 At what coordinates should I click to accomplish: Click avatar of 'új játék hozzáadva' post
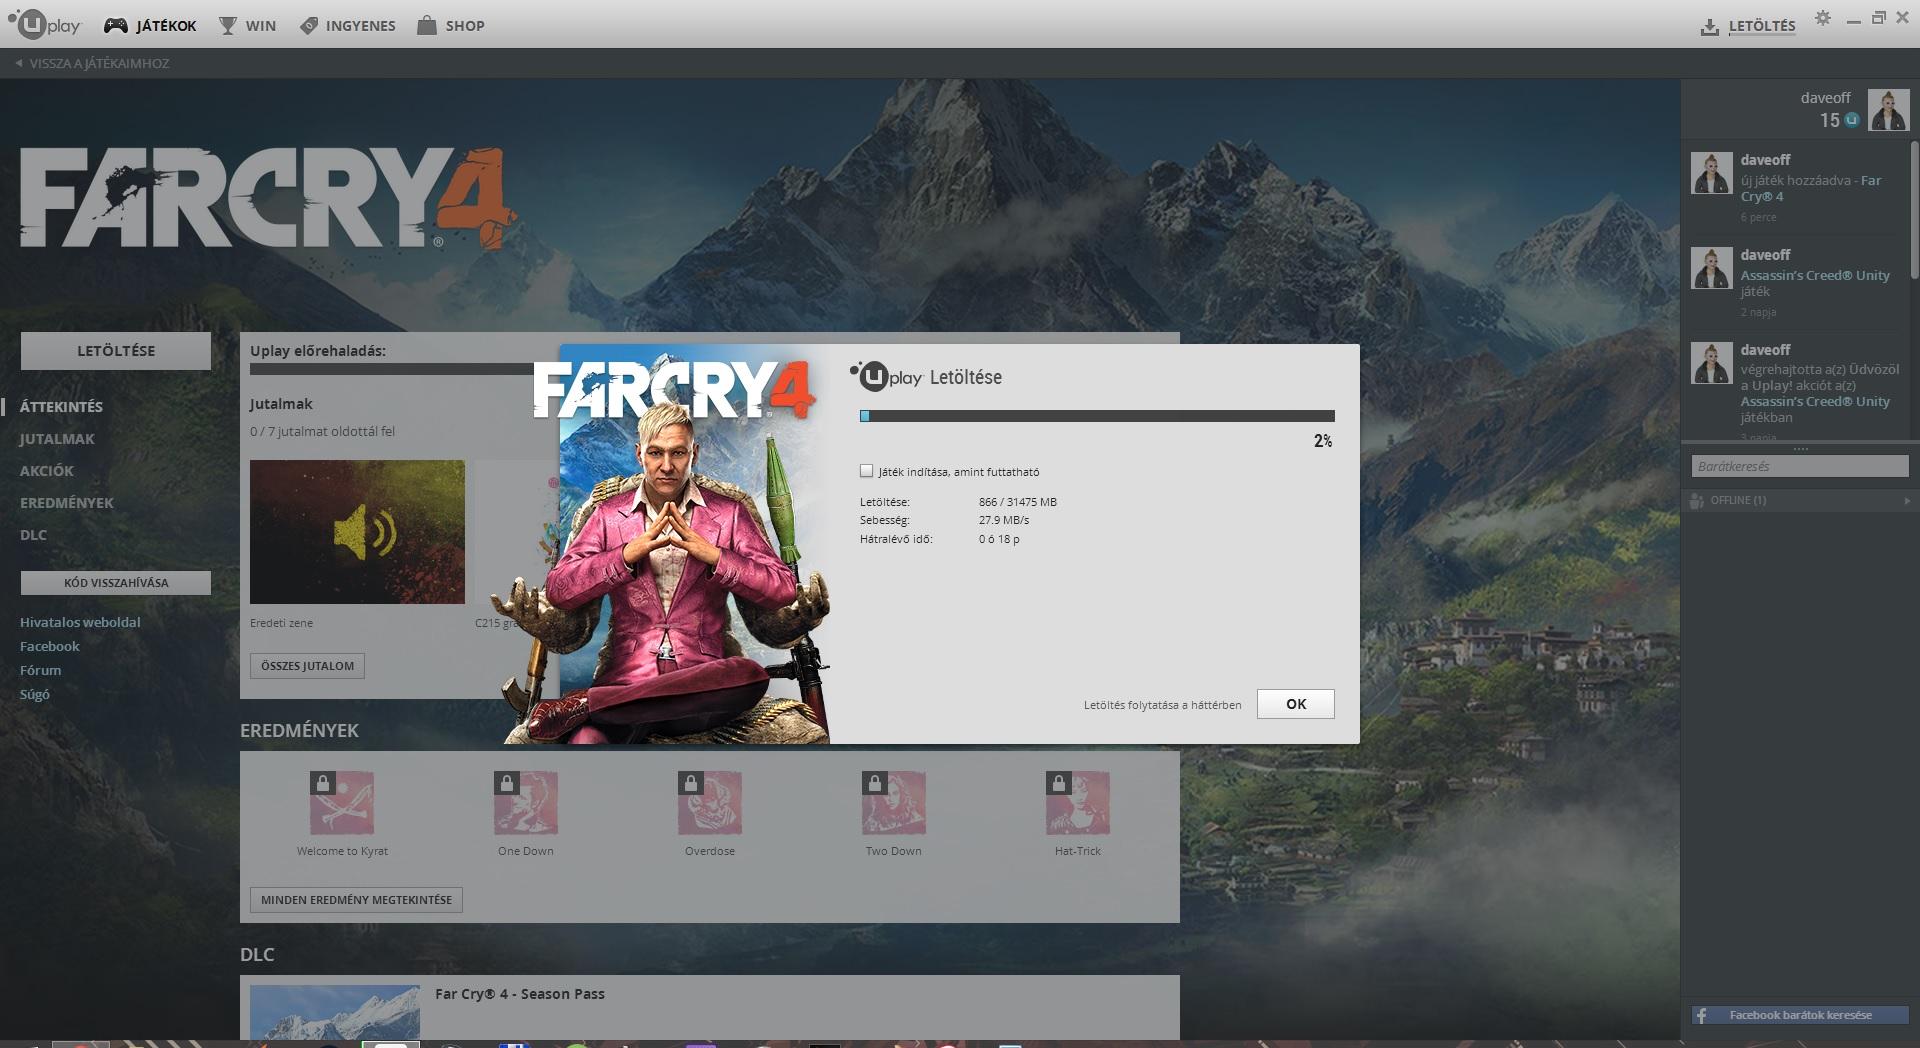click(1711, 173)
